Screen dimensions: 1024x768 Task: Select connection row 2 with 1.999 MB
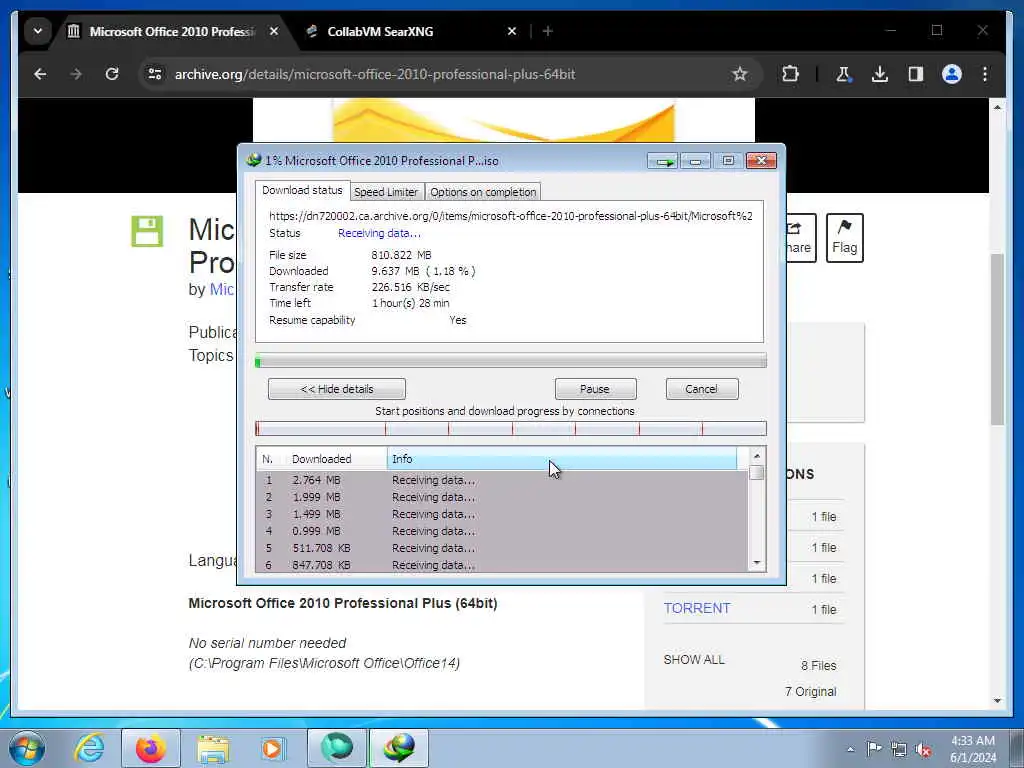[502, 497]
